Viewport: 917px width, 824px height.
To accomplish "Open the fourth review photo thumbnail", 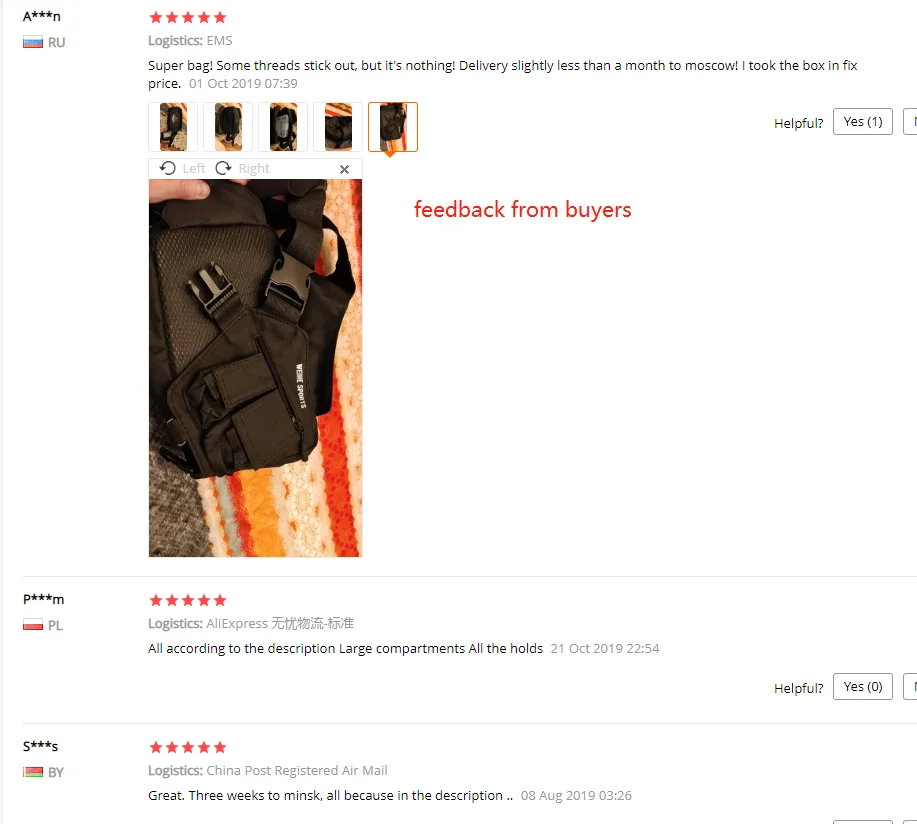I will [x=338, y=127].
